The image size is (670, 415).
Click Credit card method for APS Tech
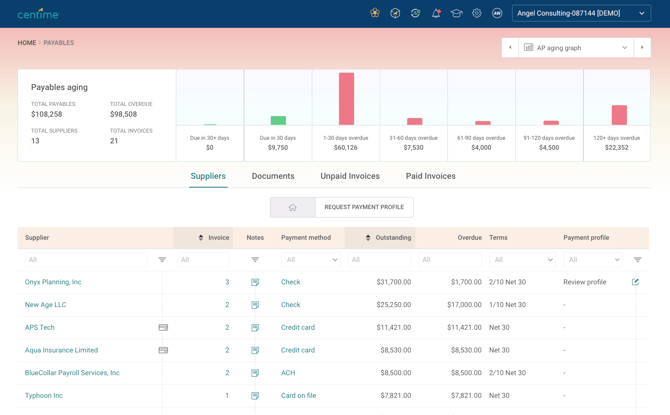pos(298,327)
